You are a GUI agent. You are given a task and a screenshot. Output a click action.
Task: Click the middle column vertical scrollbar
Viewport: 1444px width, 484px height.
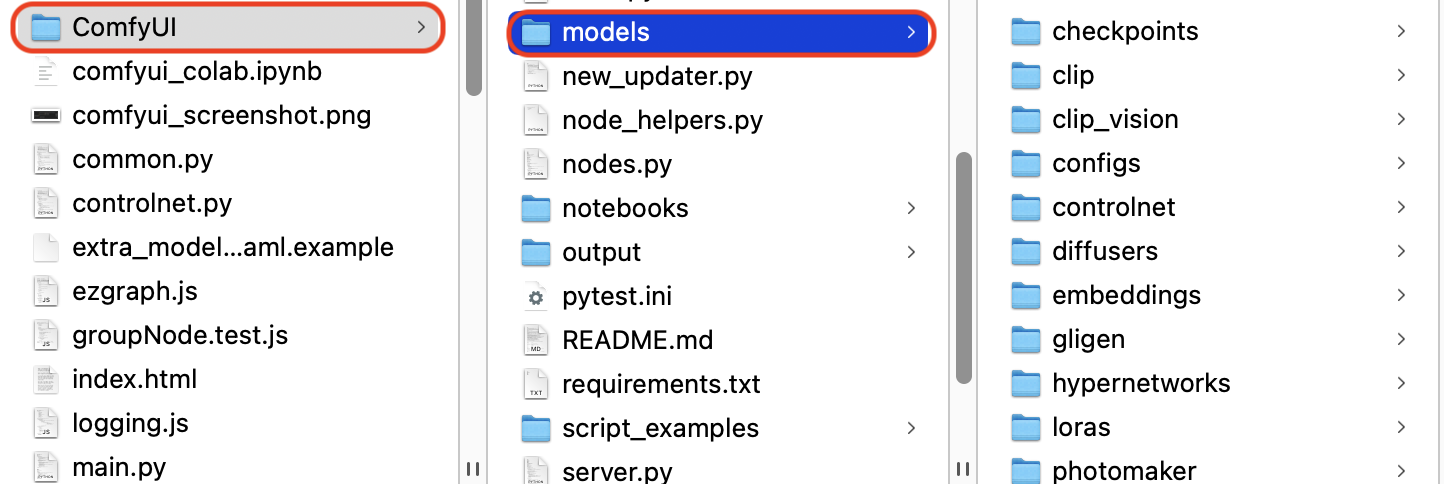pyautogui.click(x=963, y=268)
